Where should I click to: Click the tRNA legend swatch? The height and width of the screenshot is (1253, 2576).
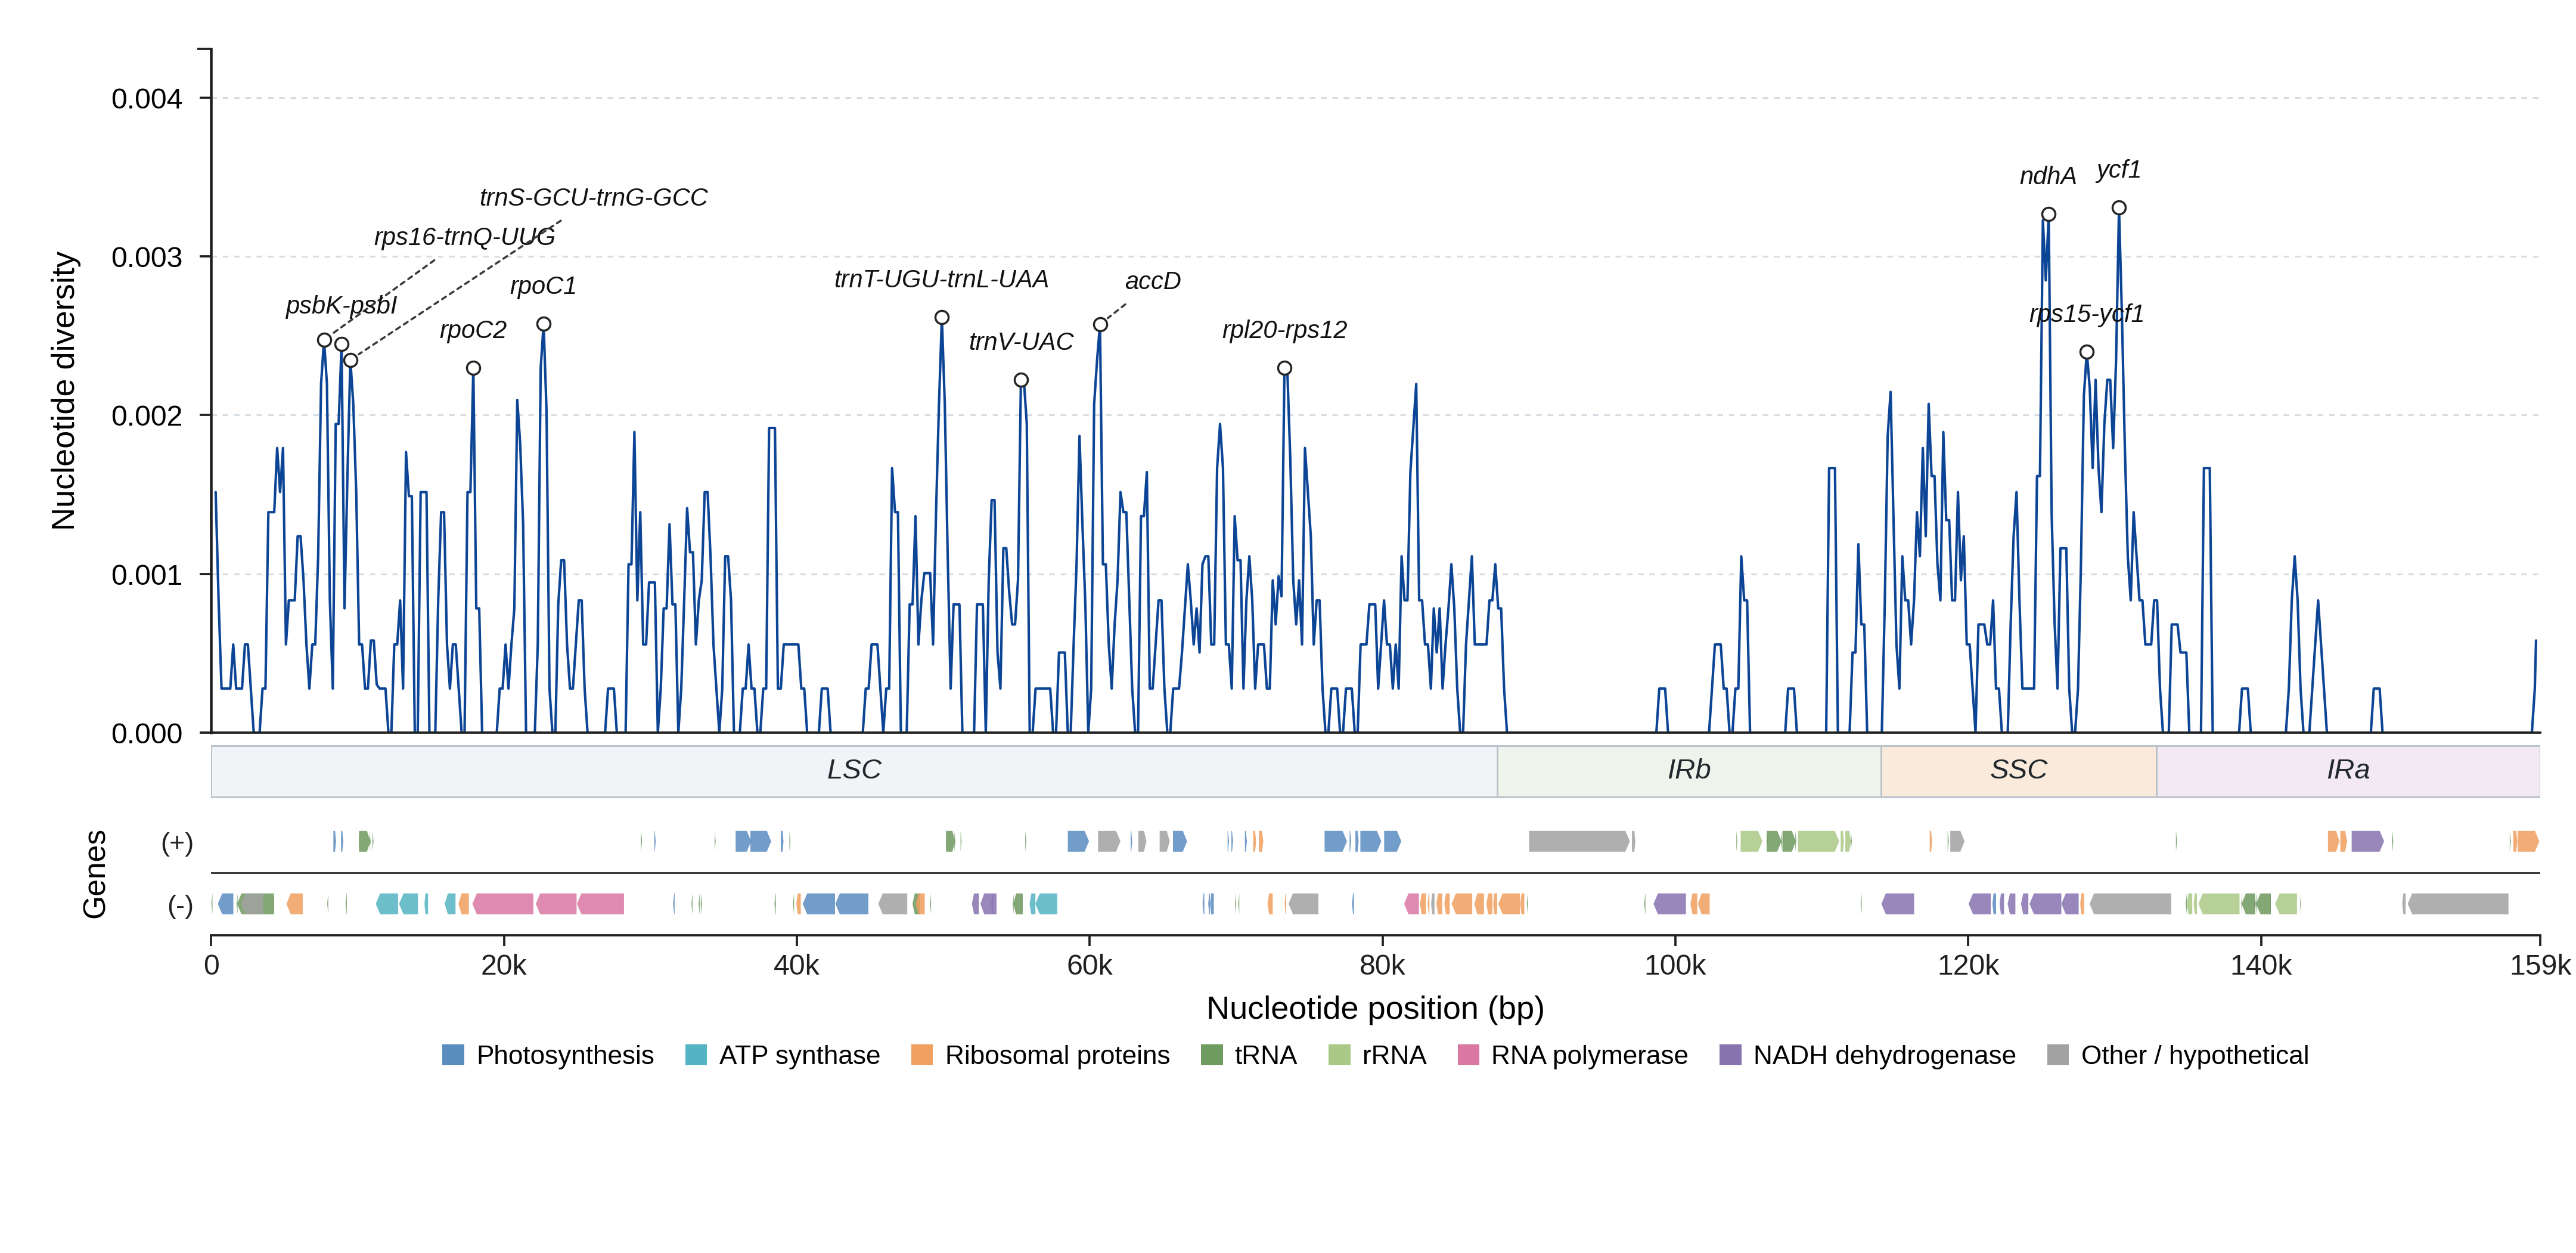coord(1211,1055)
